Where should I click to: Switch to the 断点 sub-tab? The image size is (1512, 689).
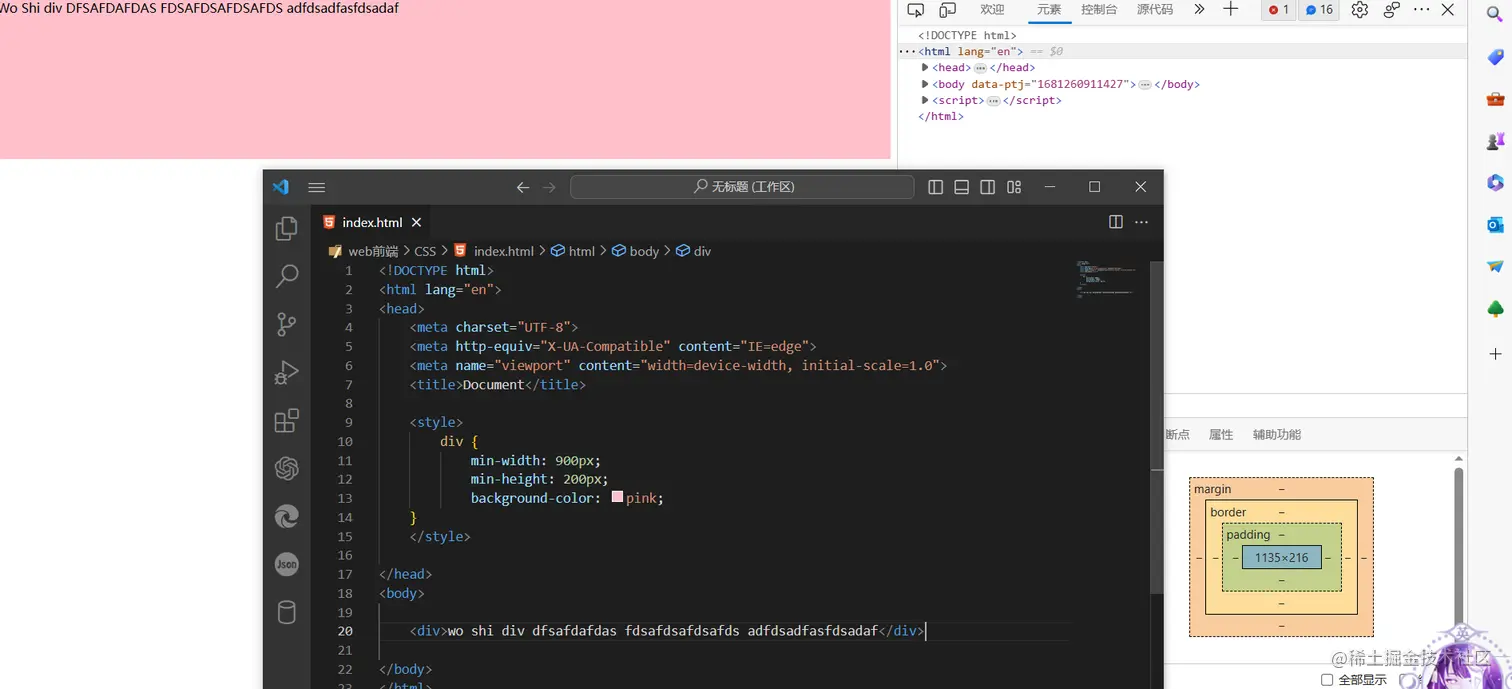pos(1177,435)
